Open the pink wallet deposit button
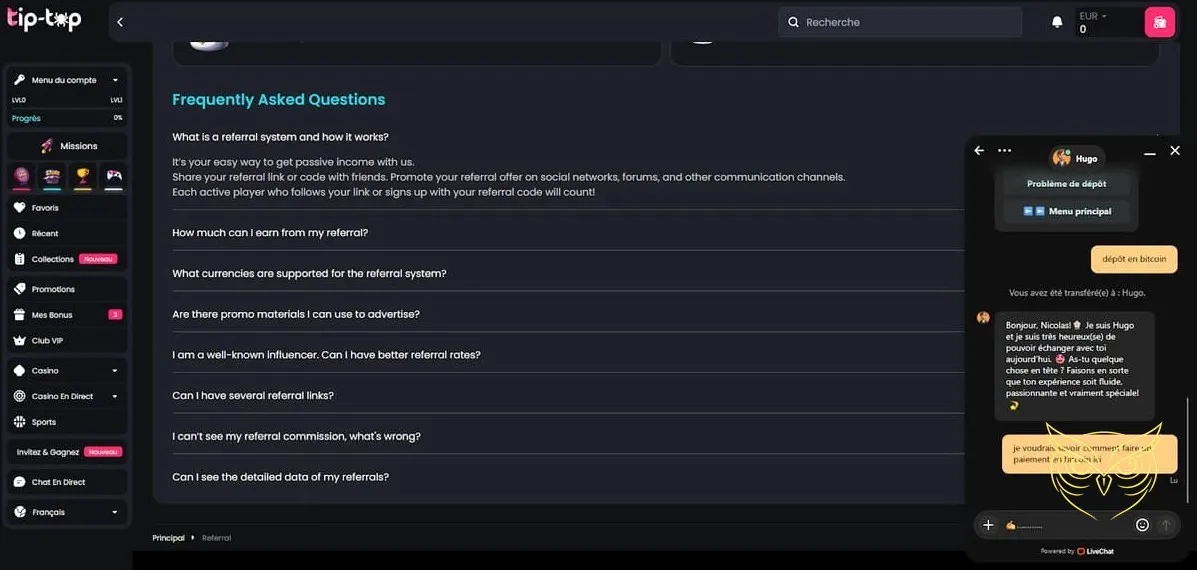The height and width of the screenshot is (570, 1197). pos(1159,22)
